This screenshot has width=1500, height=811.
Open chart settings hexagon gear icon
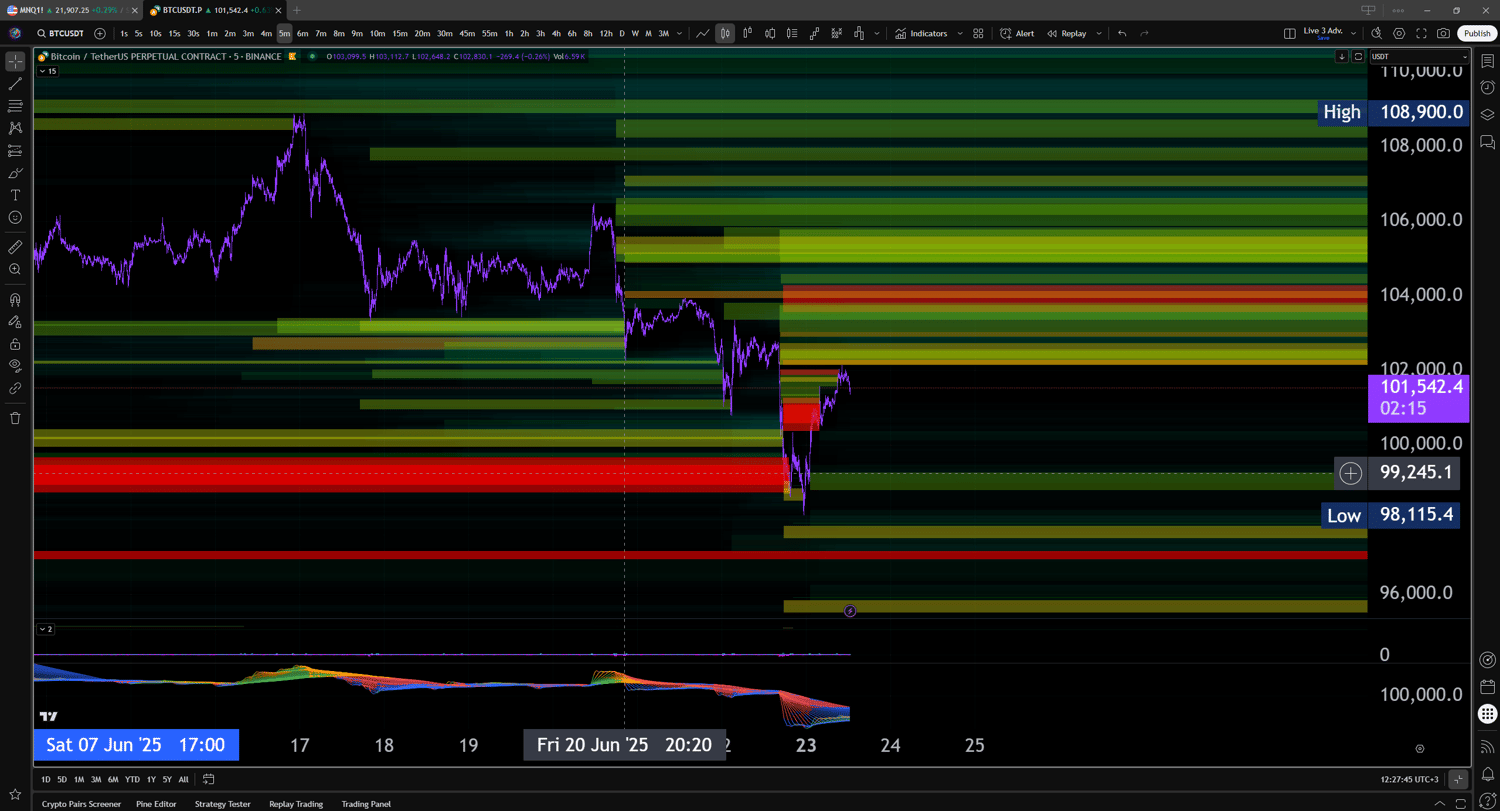coord(1399,33)
